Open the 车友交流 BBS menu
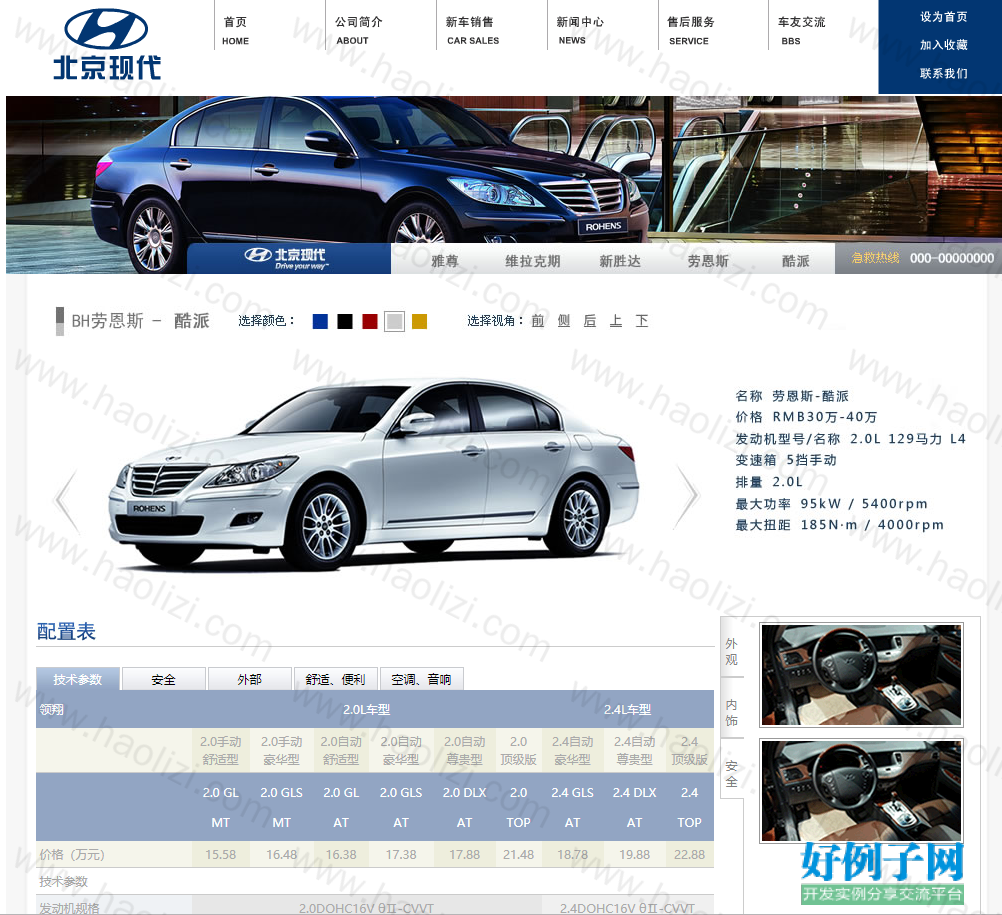Image resolution: width=1002 pixels, height=915 pixels. pyautogui.click(x=801, y=31)
